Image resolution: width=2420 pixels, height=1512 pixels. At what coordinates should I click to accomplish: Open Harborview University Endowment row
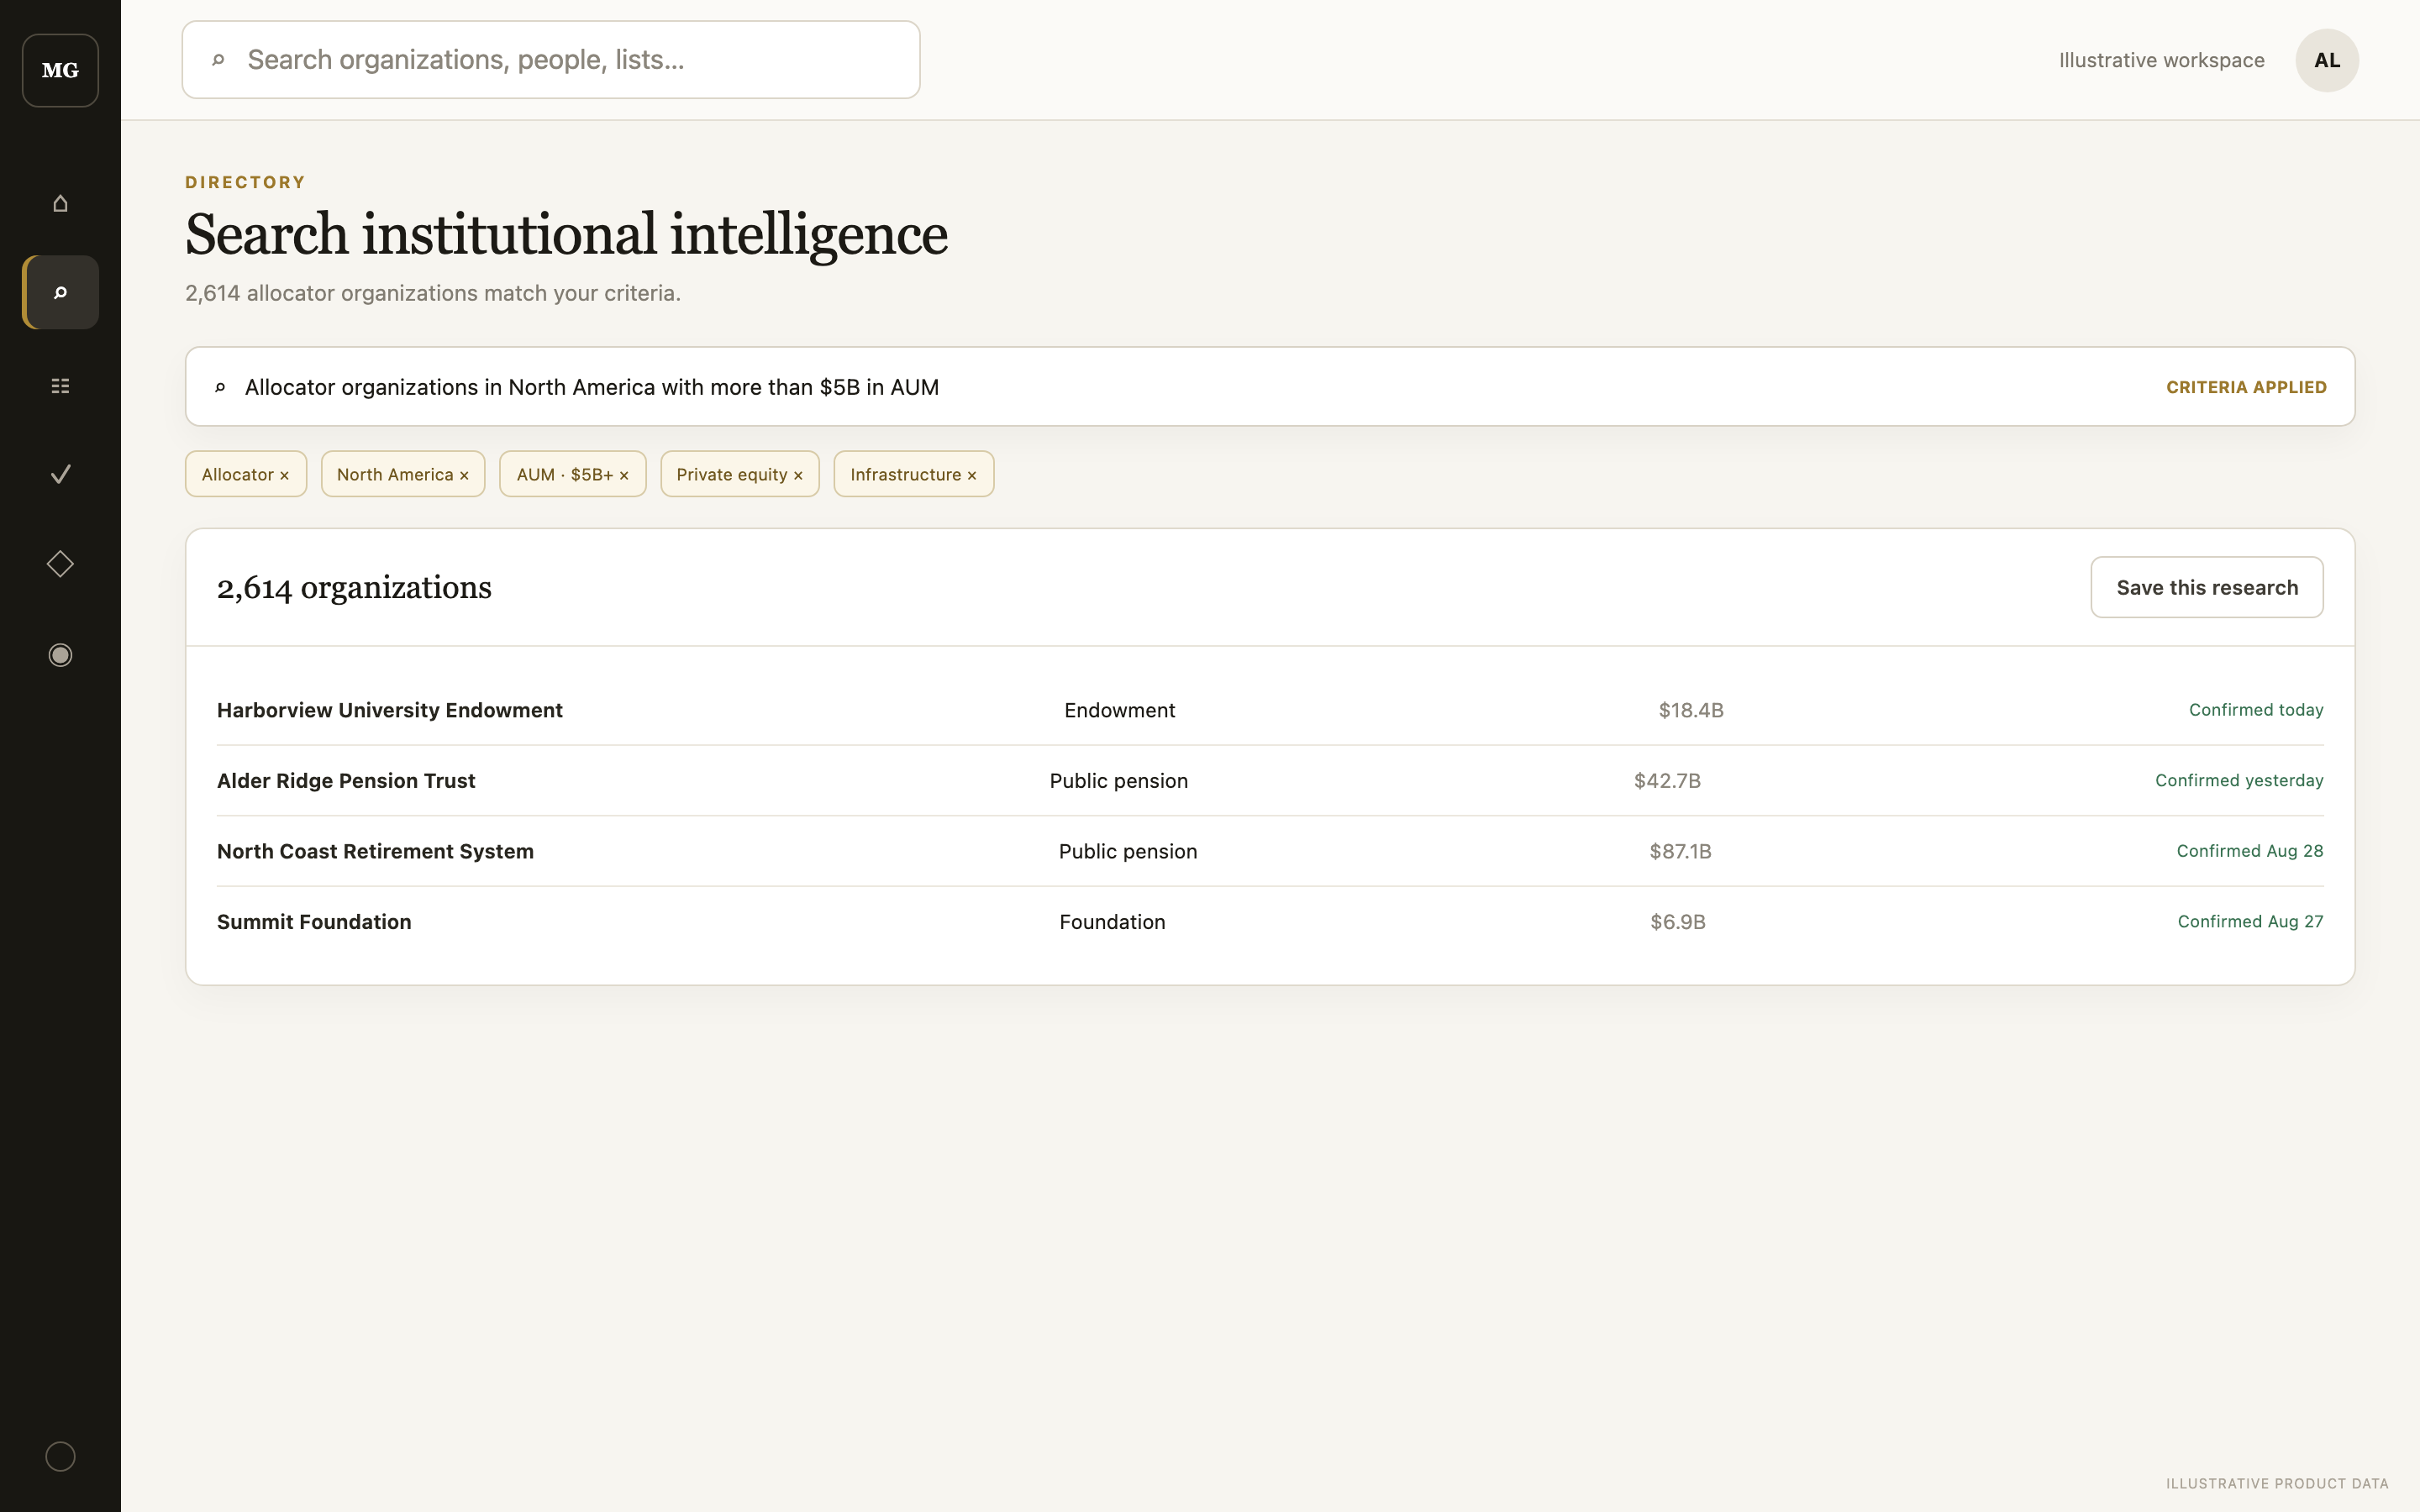[1269, 710]
